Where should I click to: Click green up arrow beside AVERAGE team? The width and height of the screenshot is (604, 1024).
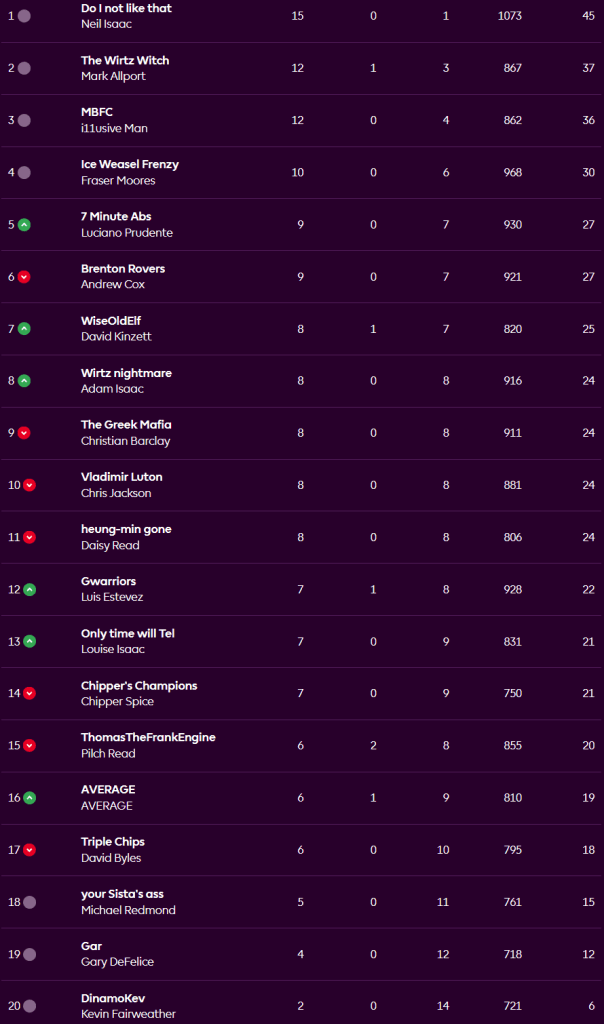point(29,797)
